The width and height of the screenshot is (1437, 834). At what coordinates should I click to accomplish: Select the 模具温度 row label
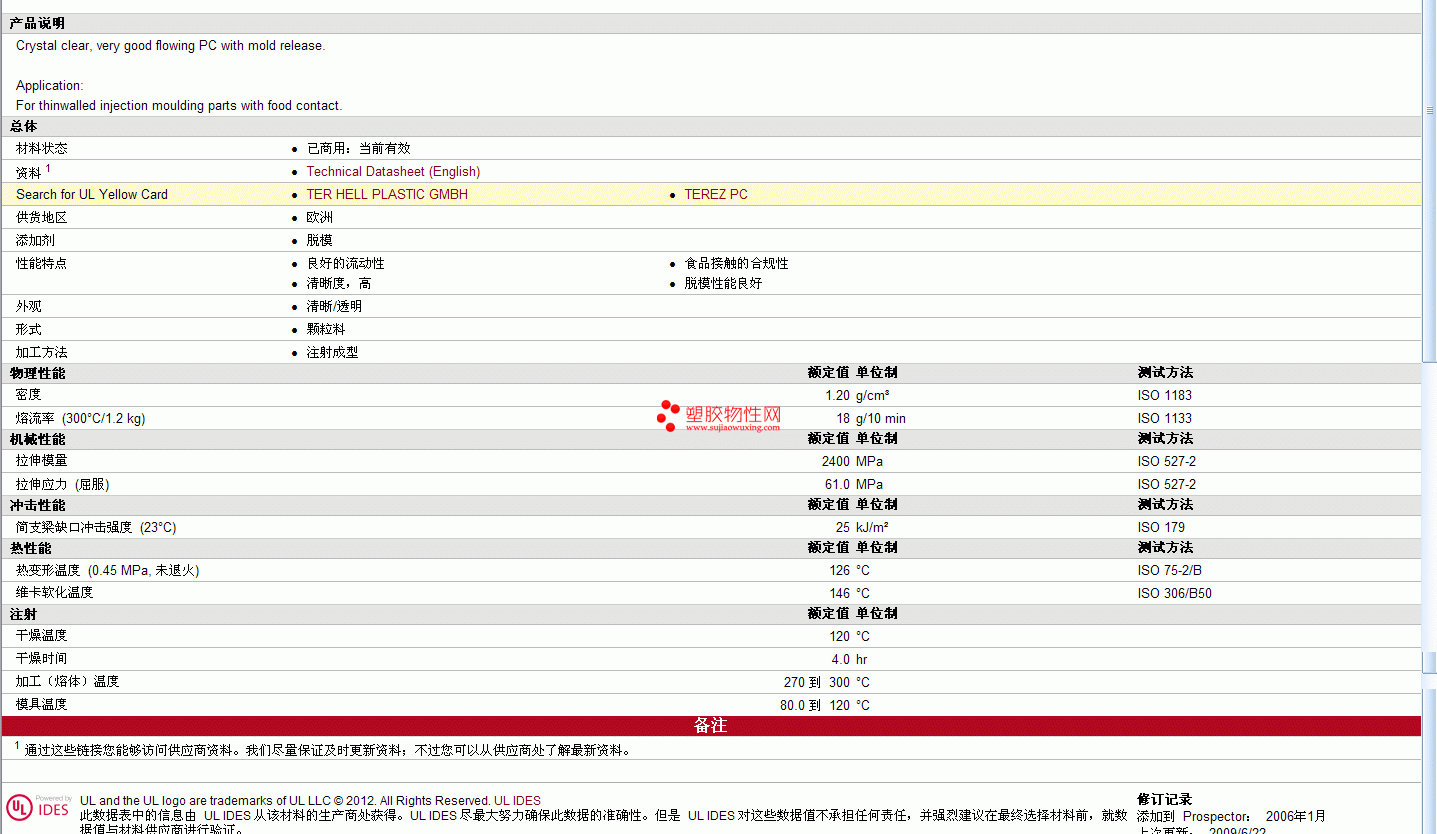tap(42, 705)
